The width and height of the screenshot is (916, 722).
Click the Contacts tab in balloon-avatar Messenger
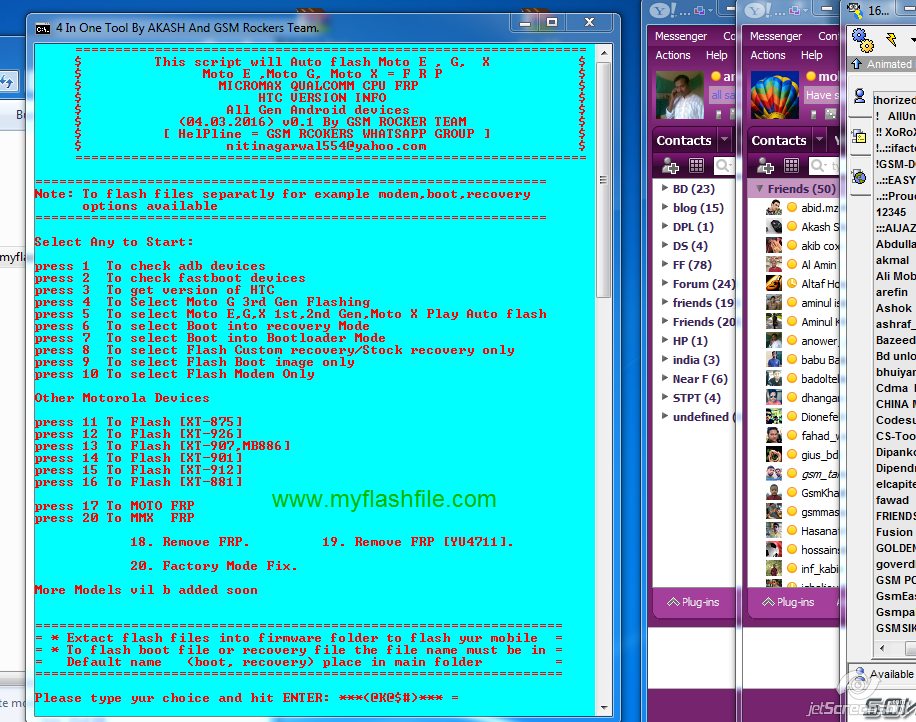[x=779, y=140]
